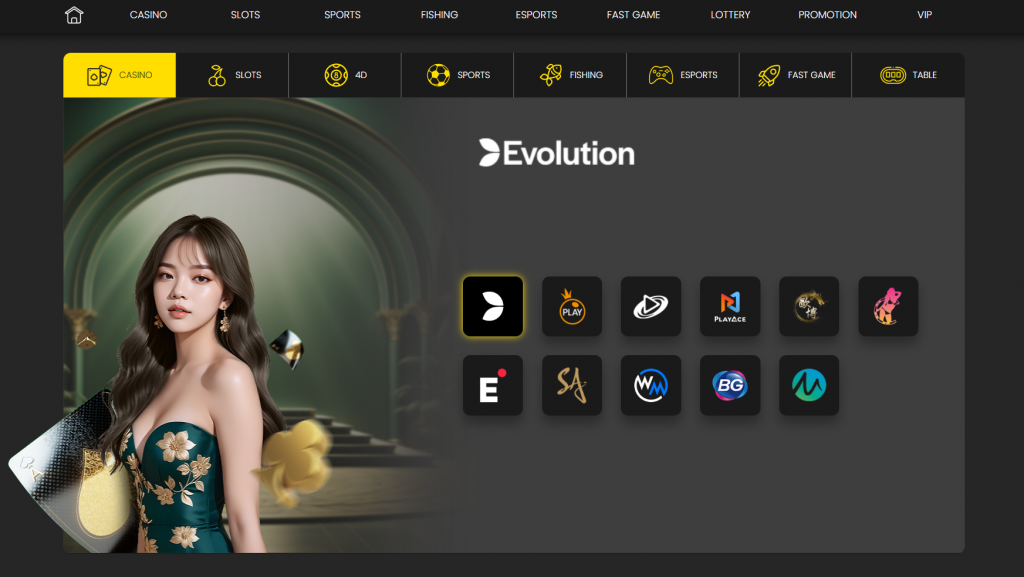Open Lottery from the top navigation
The width and height of the screenshot is (1024, 577).
click(730, 15)
